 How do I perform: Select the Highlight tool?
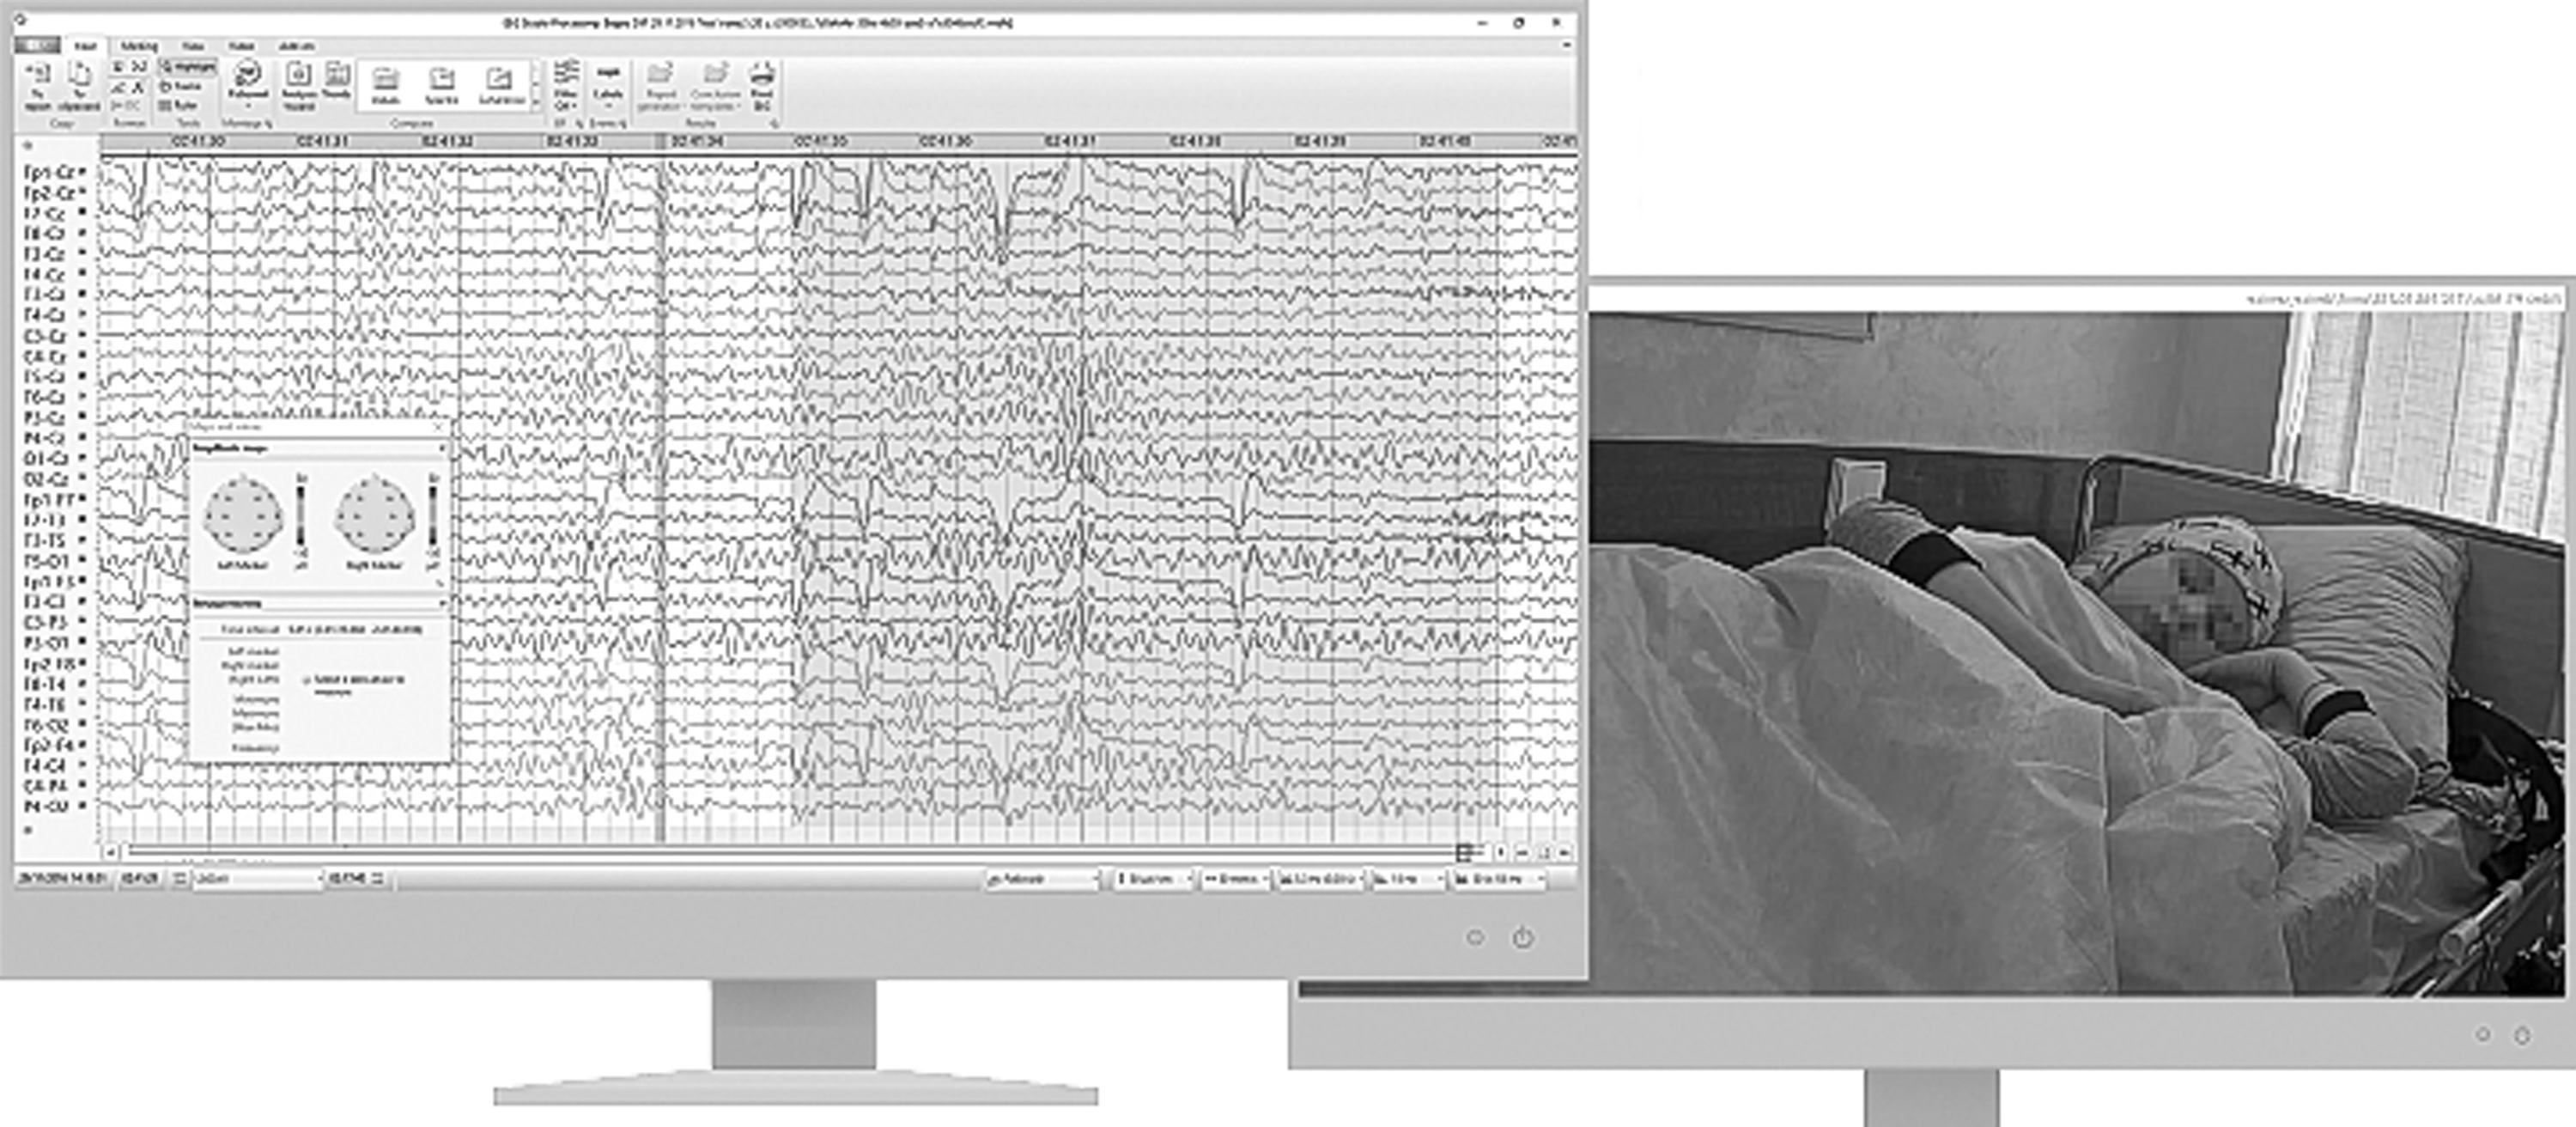tap(188, 67)
